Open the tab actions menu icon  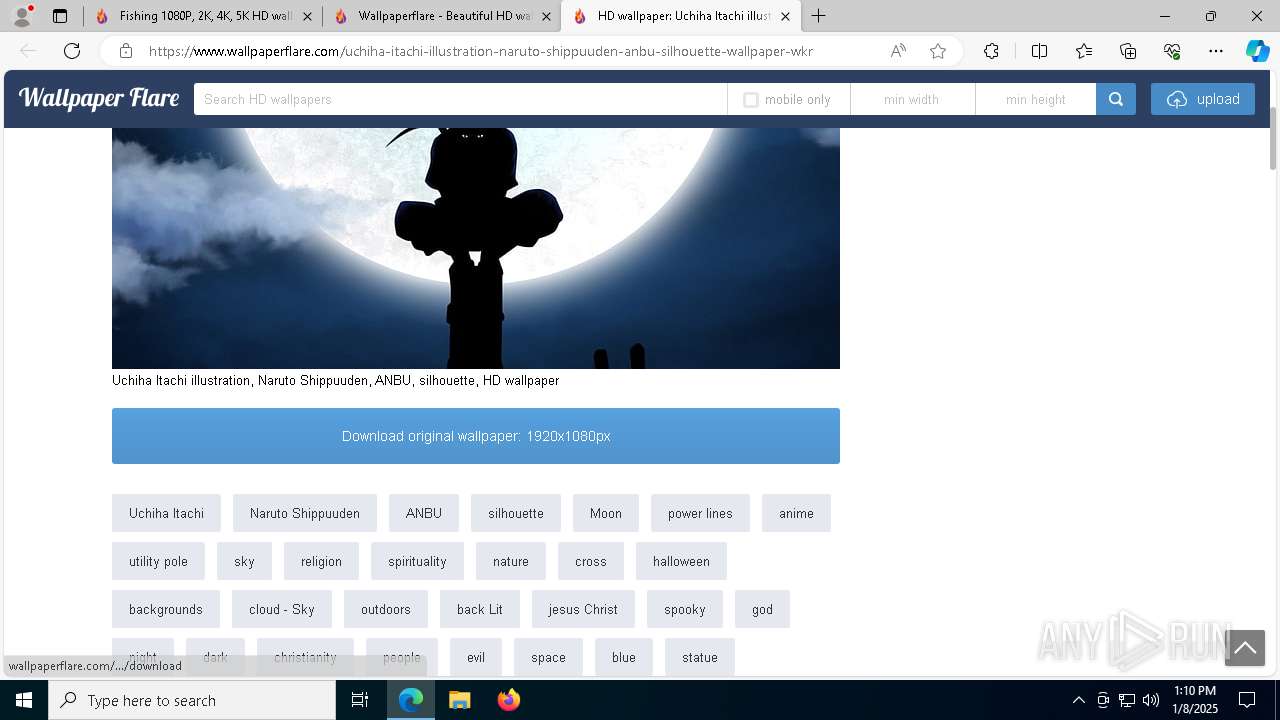(60, 16)
